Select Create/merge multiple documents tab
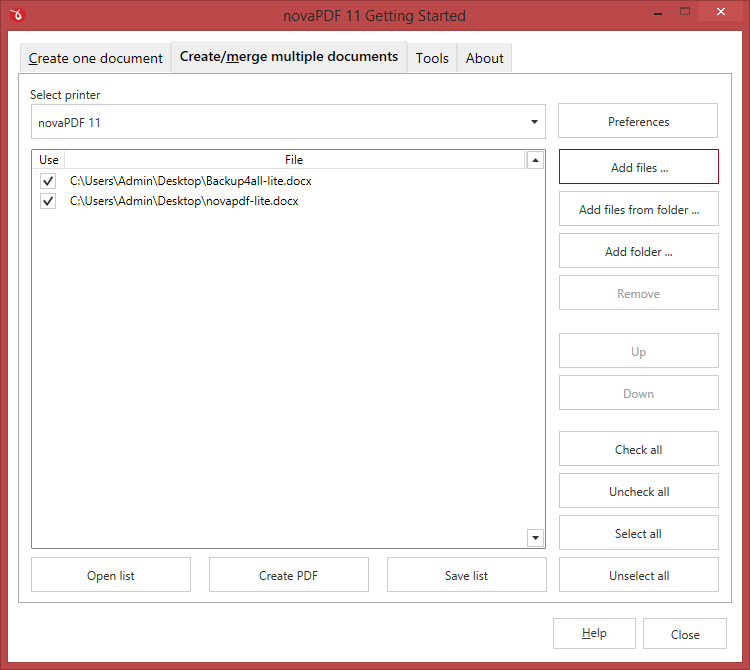The width and height of the screenshot is (750, 670). click(289, 56)
